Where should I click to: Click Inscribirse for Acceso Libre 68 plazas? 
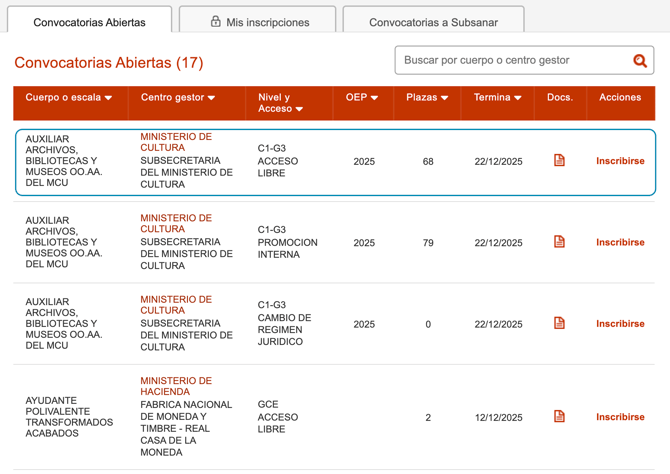[620, 161]
